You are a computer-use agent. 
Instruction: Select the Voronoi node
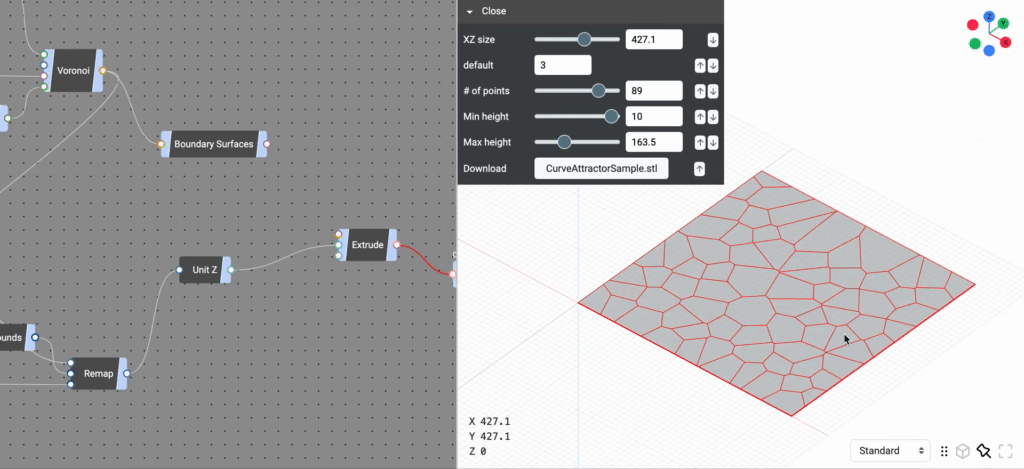72,71
